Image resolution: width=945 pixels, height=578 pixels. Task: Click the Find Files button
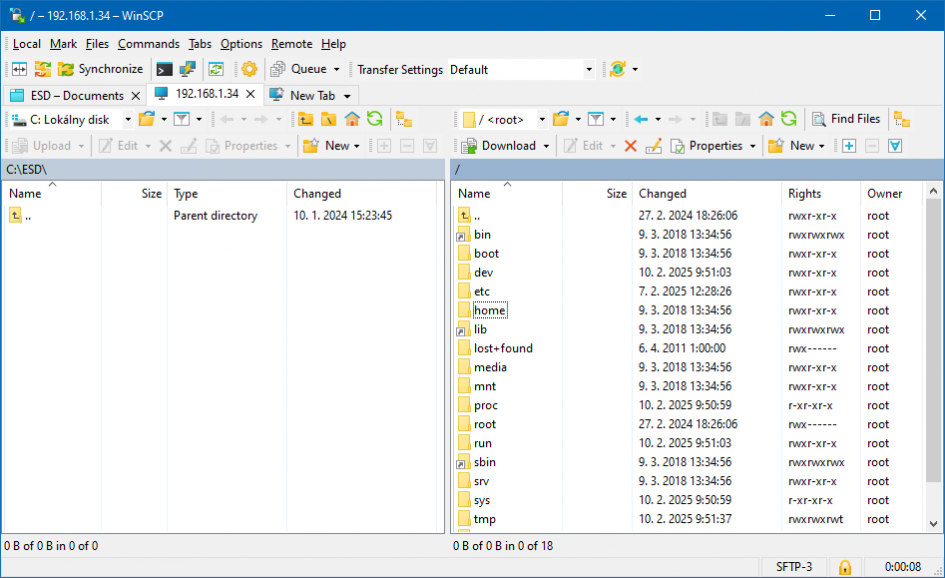coord(845,119)
